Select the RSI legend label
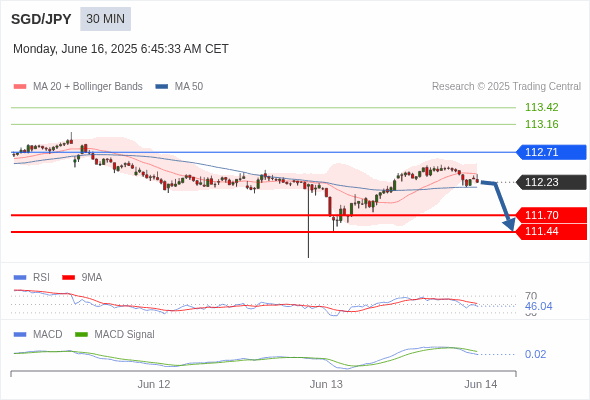 pos(41,278)
